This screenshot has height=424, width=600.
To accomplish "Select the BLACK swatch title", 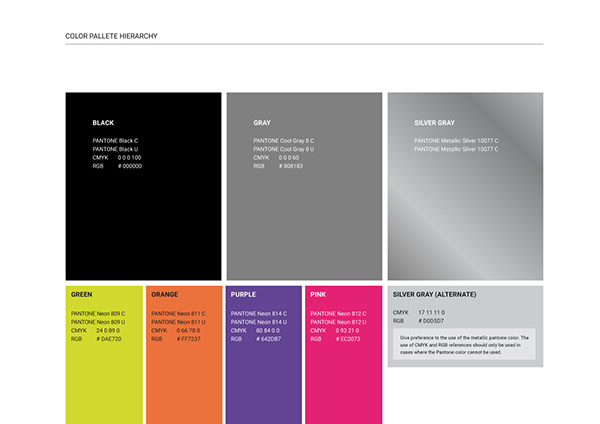I will pos(103,123).
